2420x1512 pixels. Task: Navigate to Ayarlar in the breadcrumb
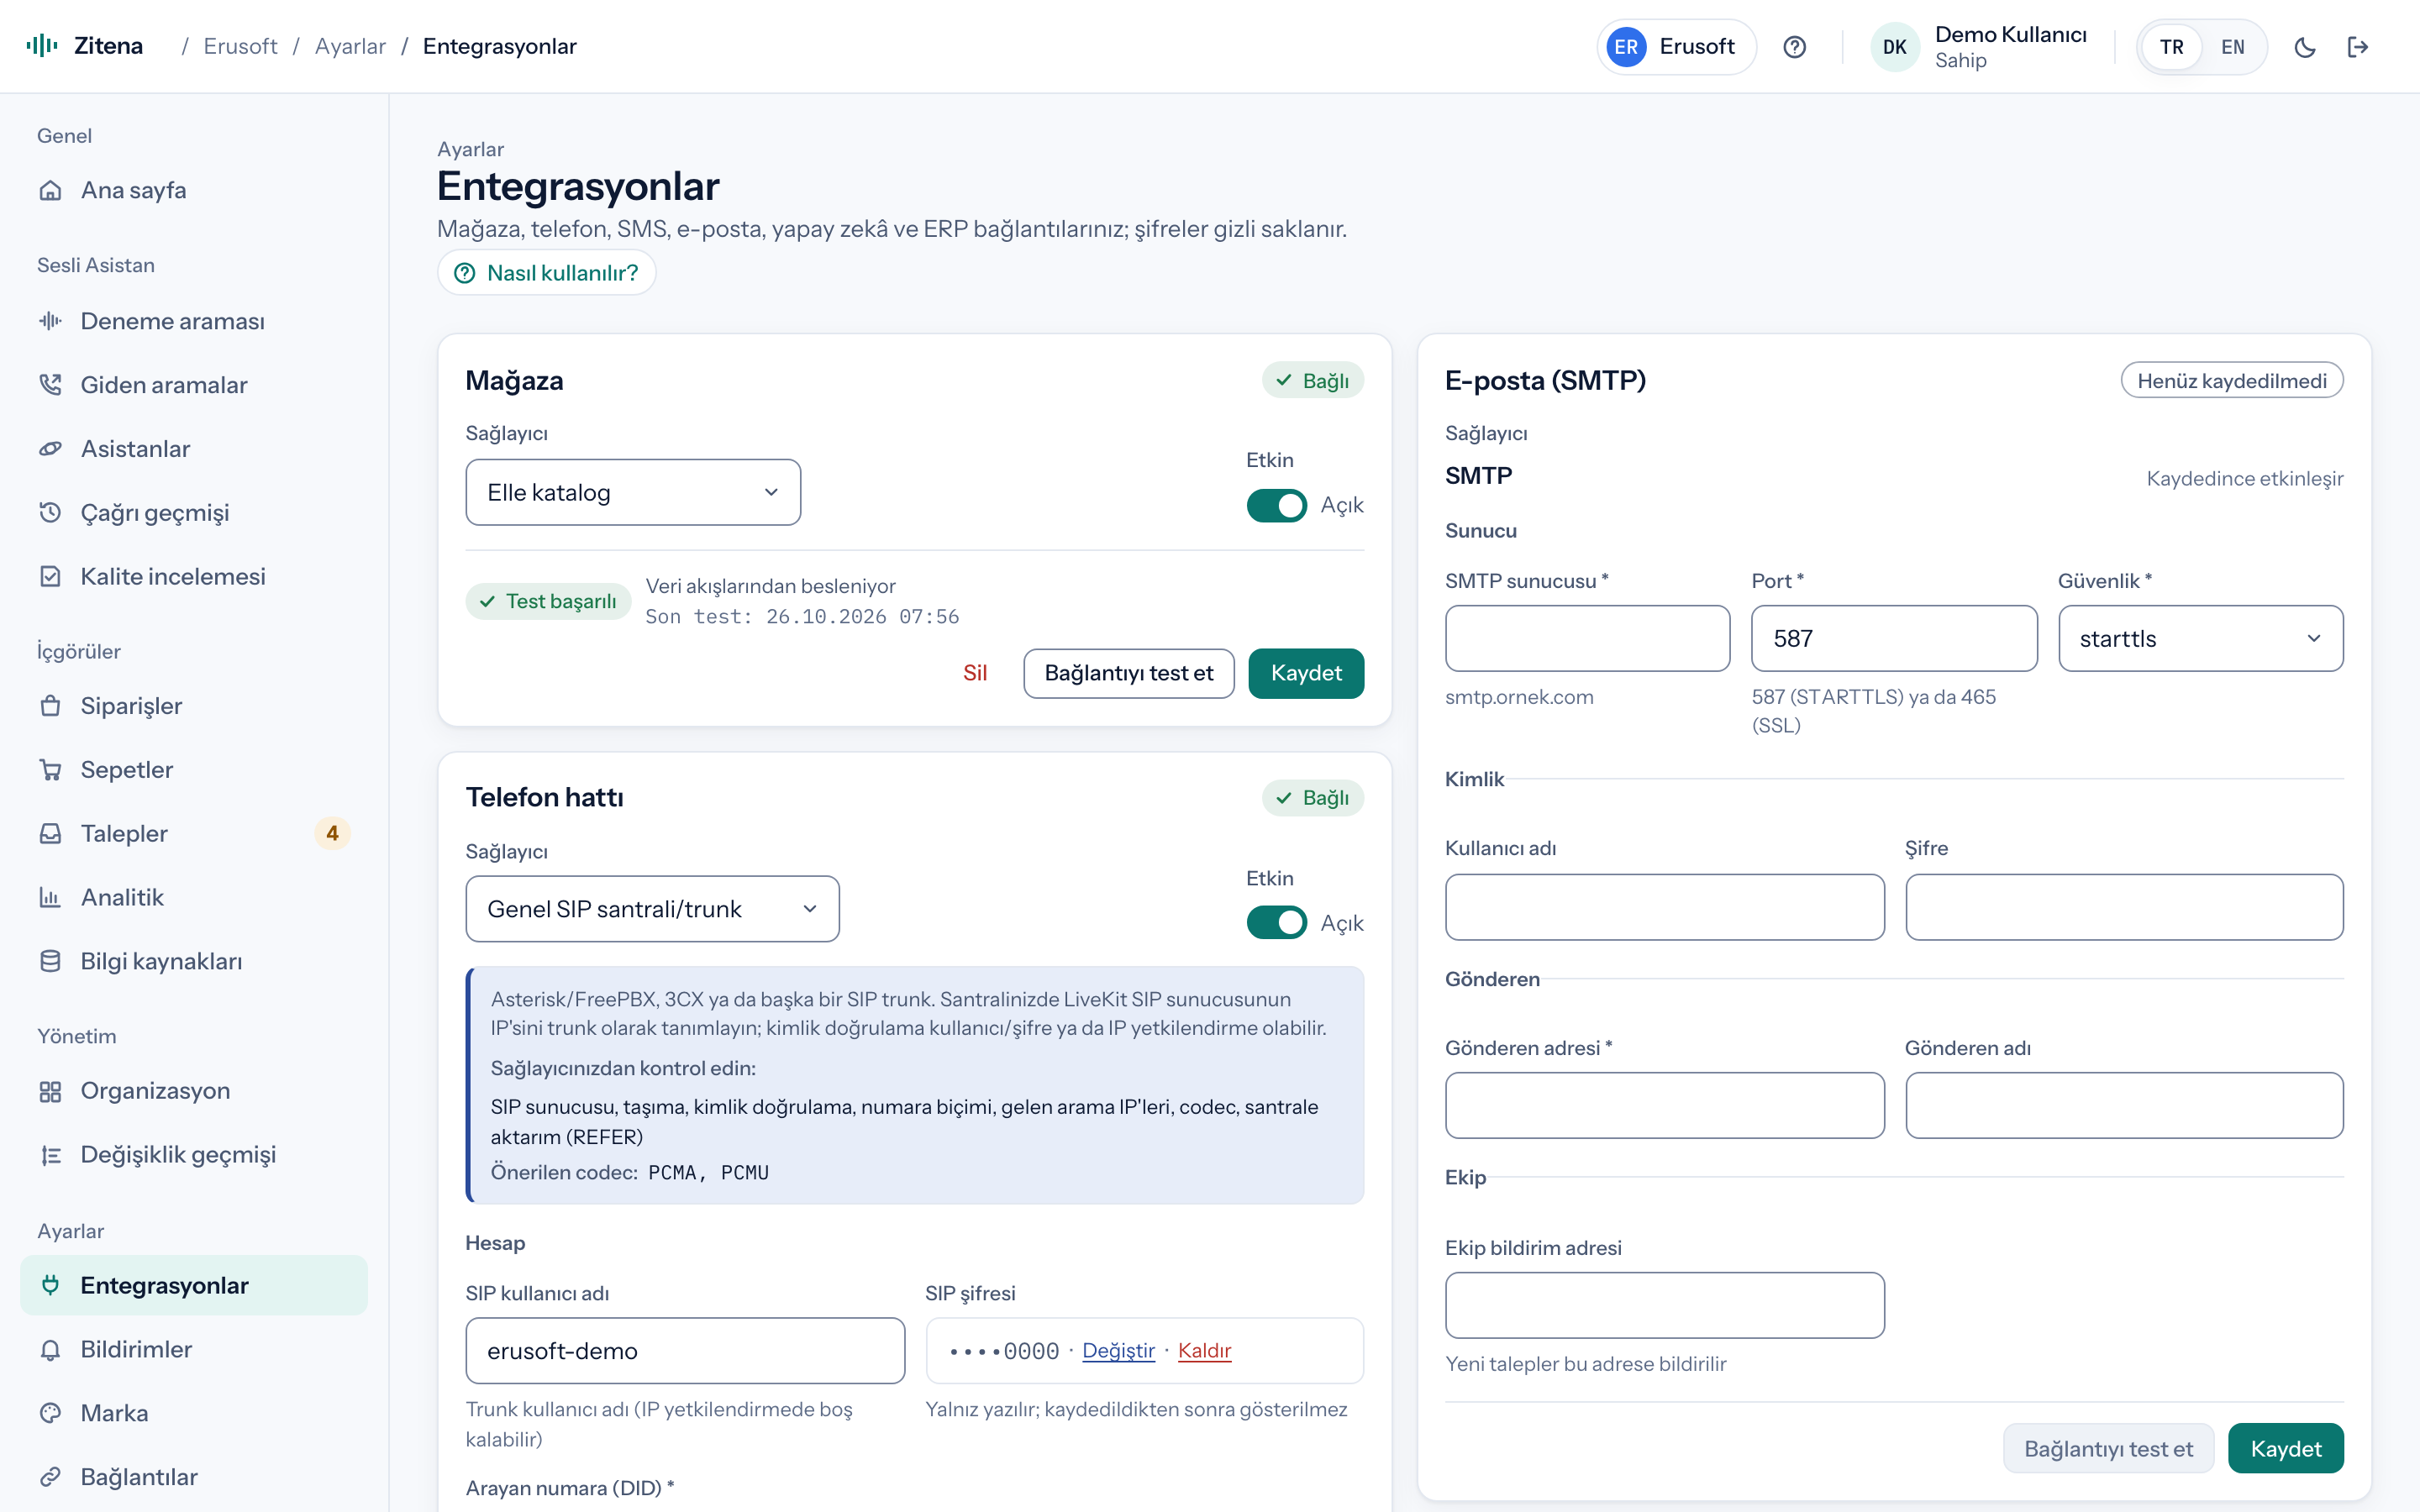[350, 46]
